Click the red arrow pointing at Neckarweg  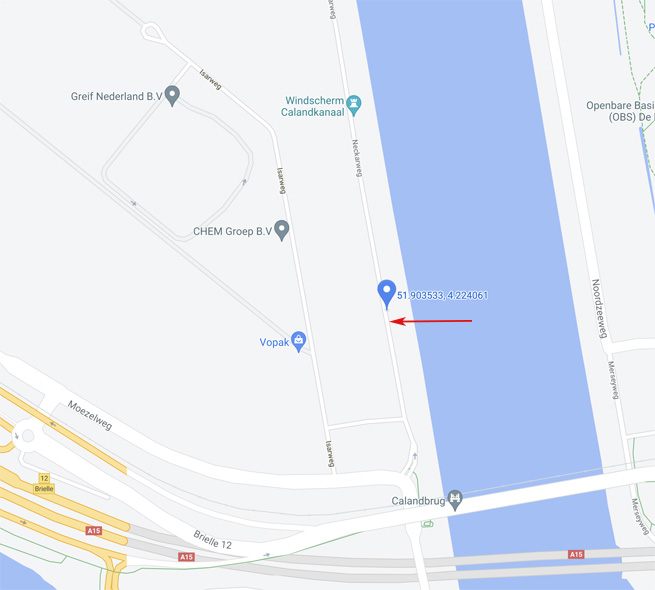click(431, 321)
